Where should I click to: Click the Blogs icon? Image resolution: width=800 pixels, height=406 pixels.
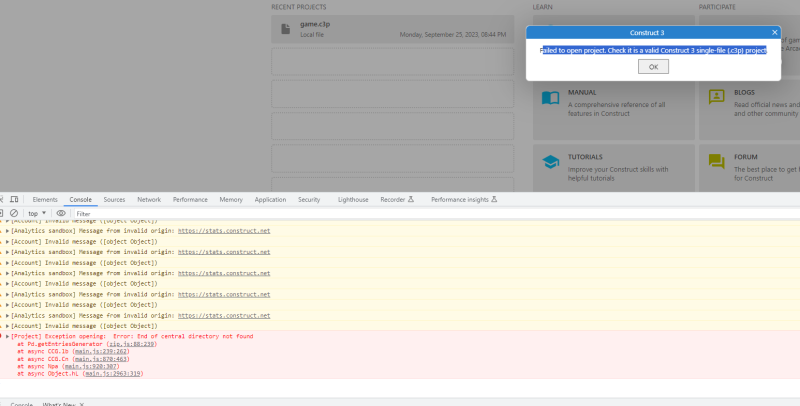[x=716, y=96]
